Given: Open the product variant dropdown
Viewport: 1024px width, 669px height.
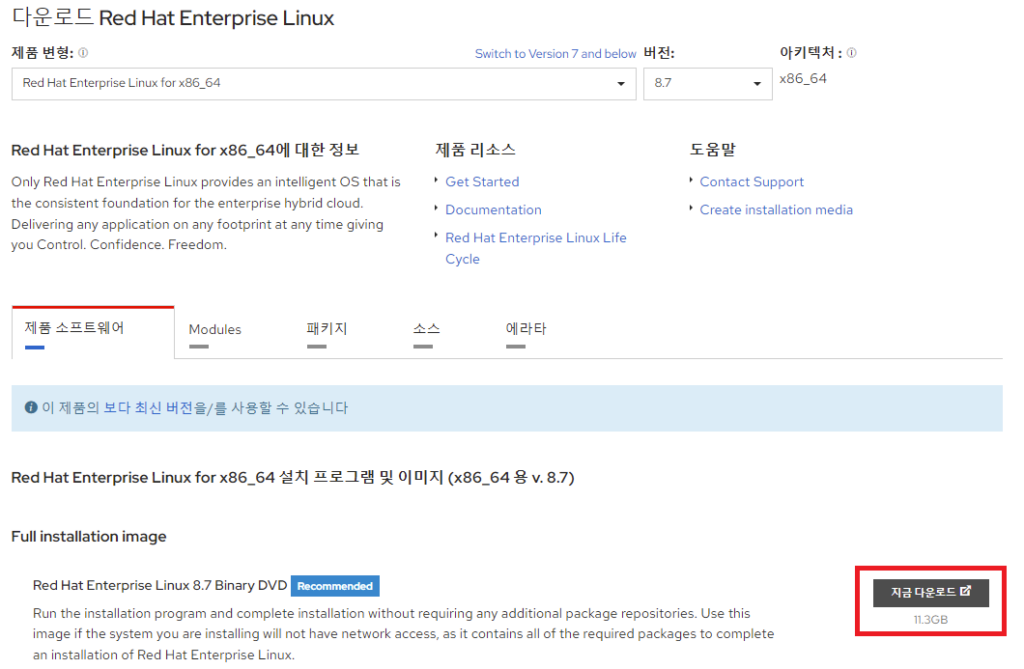Looking at the screenshot, I should [324, 84].
